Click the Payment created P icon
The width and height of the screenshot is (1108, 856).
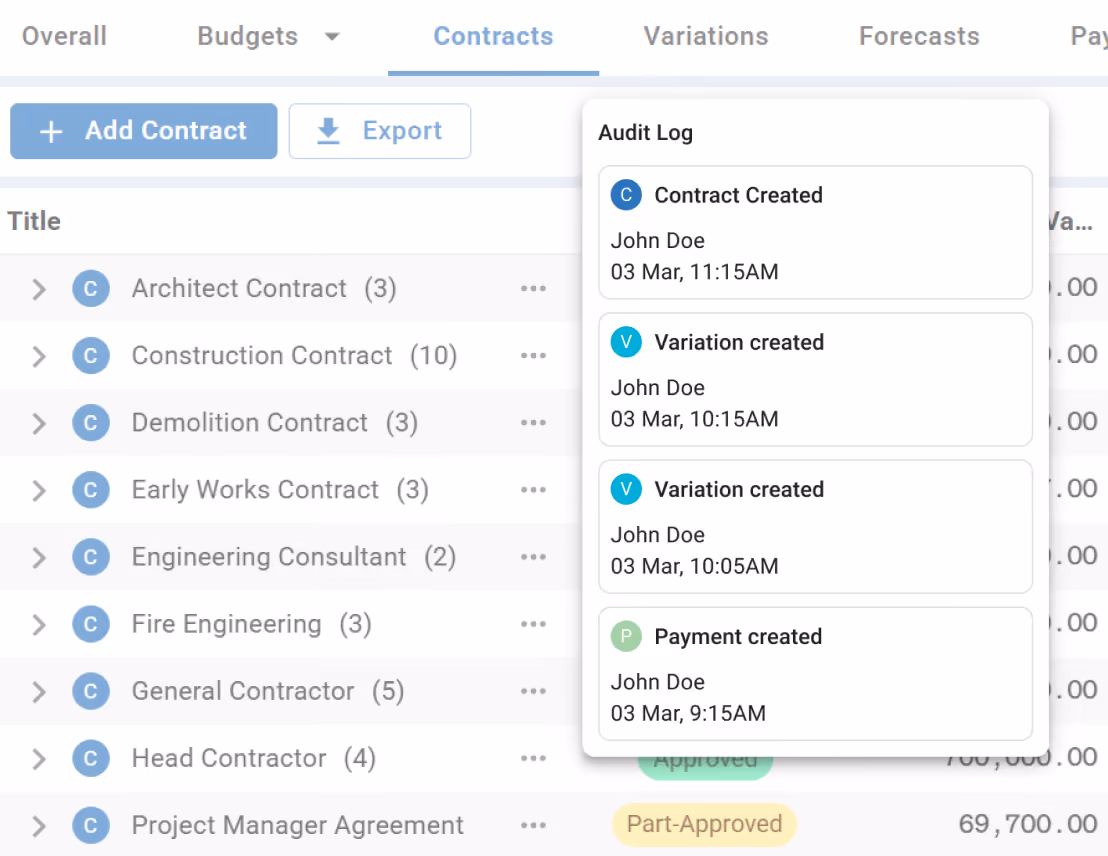pos(626,636)
